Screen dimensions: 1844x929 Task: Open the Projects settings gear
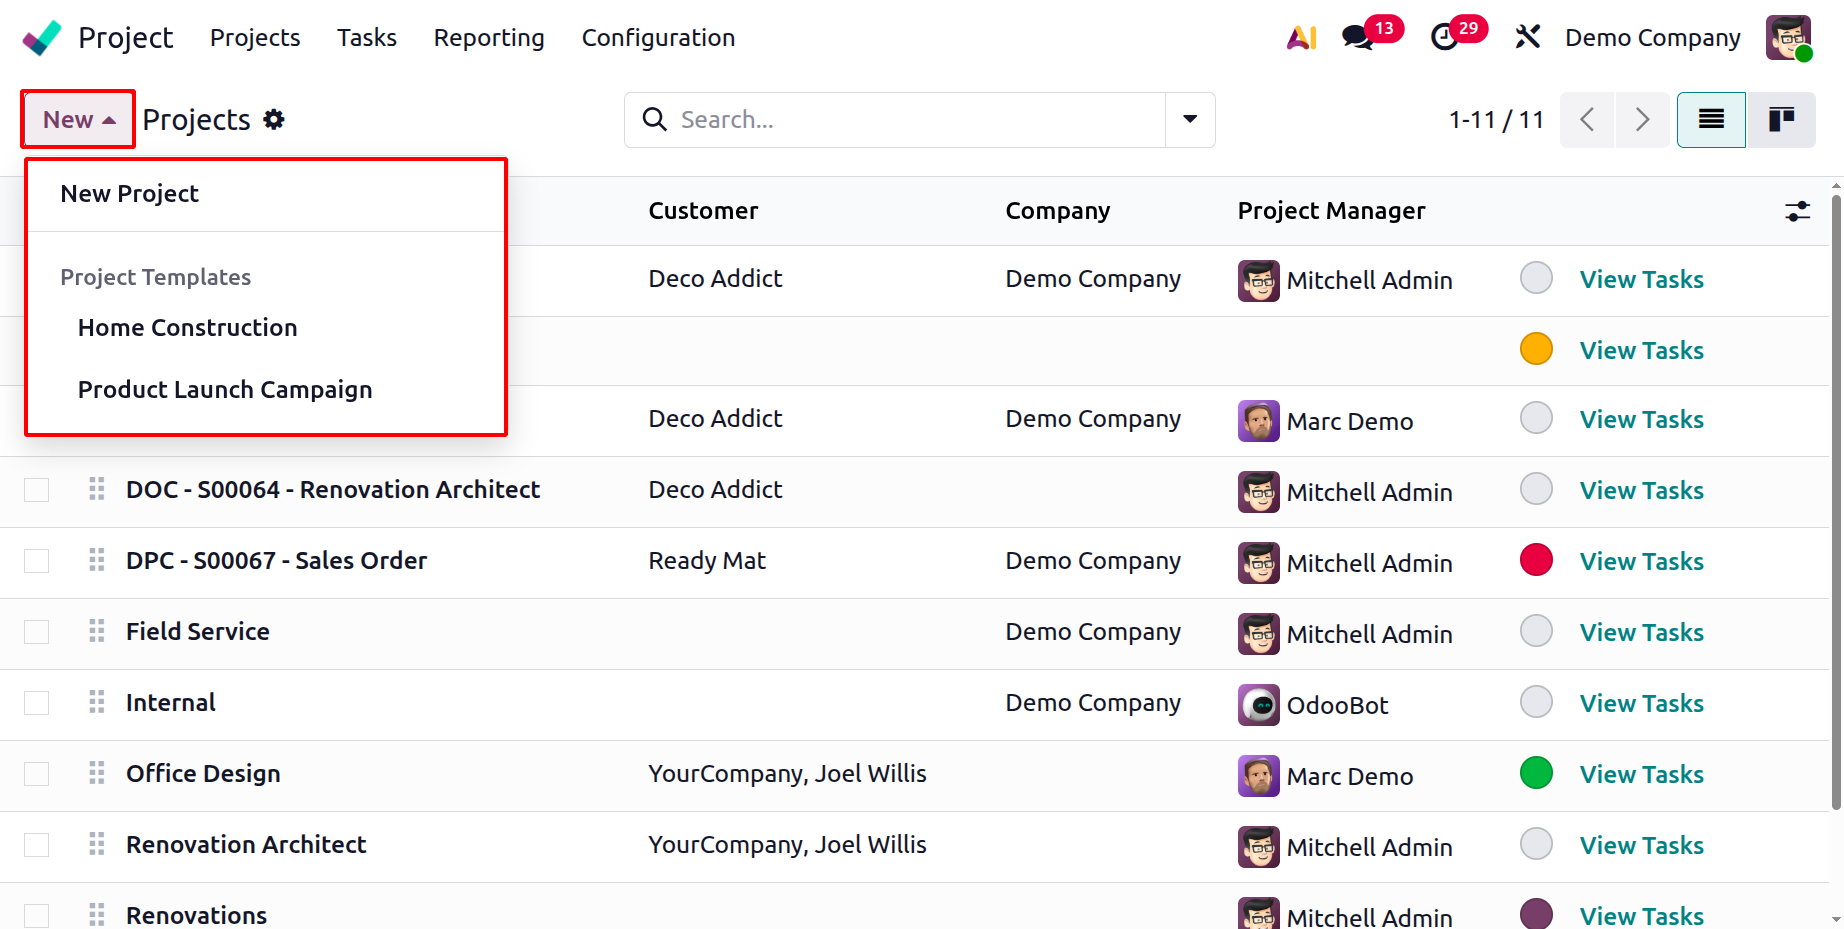click(x=274, y=120)
